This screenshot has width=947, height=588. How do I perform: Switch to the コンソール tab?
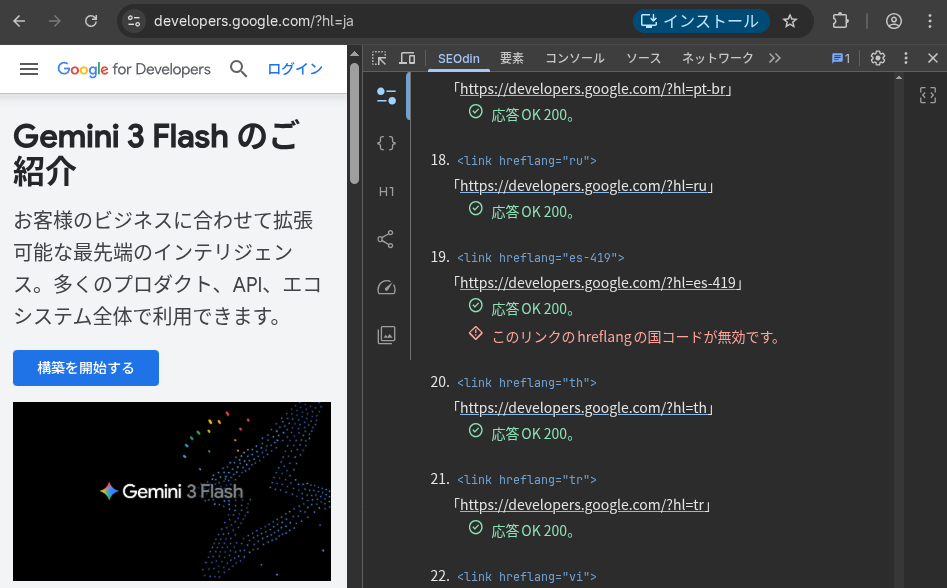[x=574, y=58]
